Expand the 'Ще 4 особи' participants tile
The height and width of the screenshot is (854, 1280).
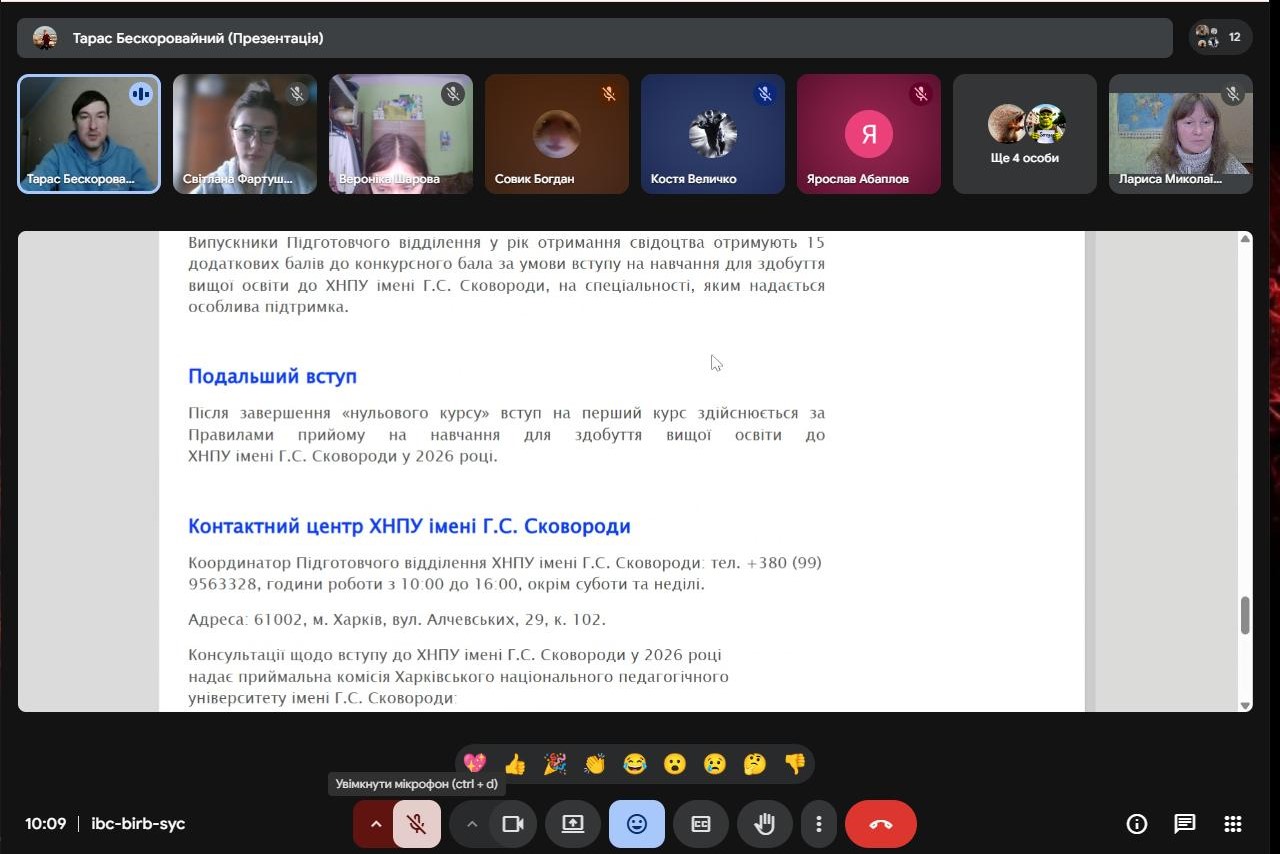click(x=1024, y=134)
